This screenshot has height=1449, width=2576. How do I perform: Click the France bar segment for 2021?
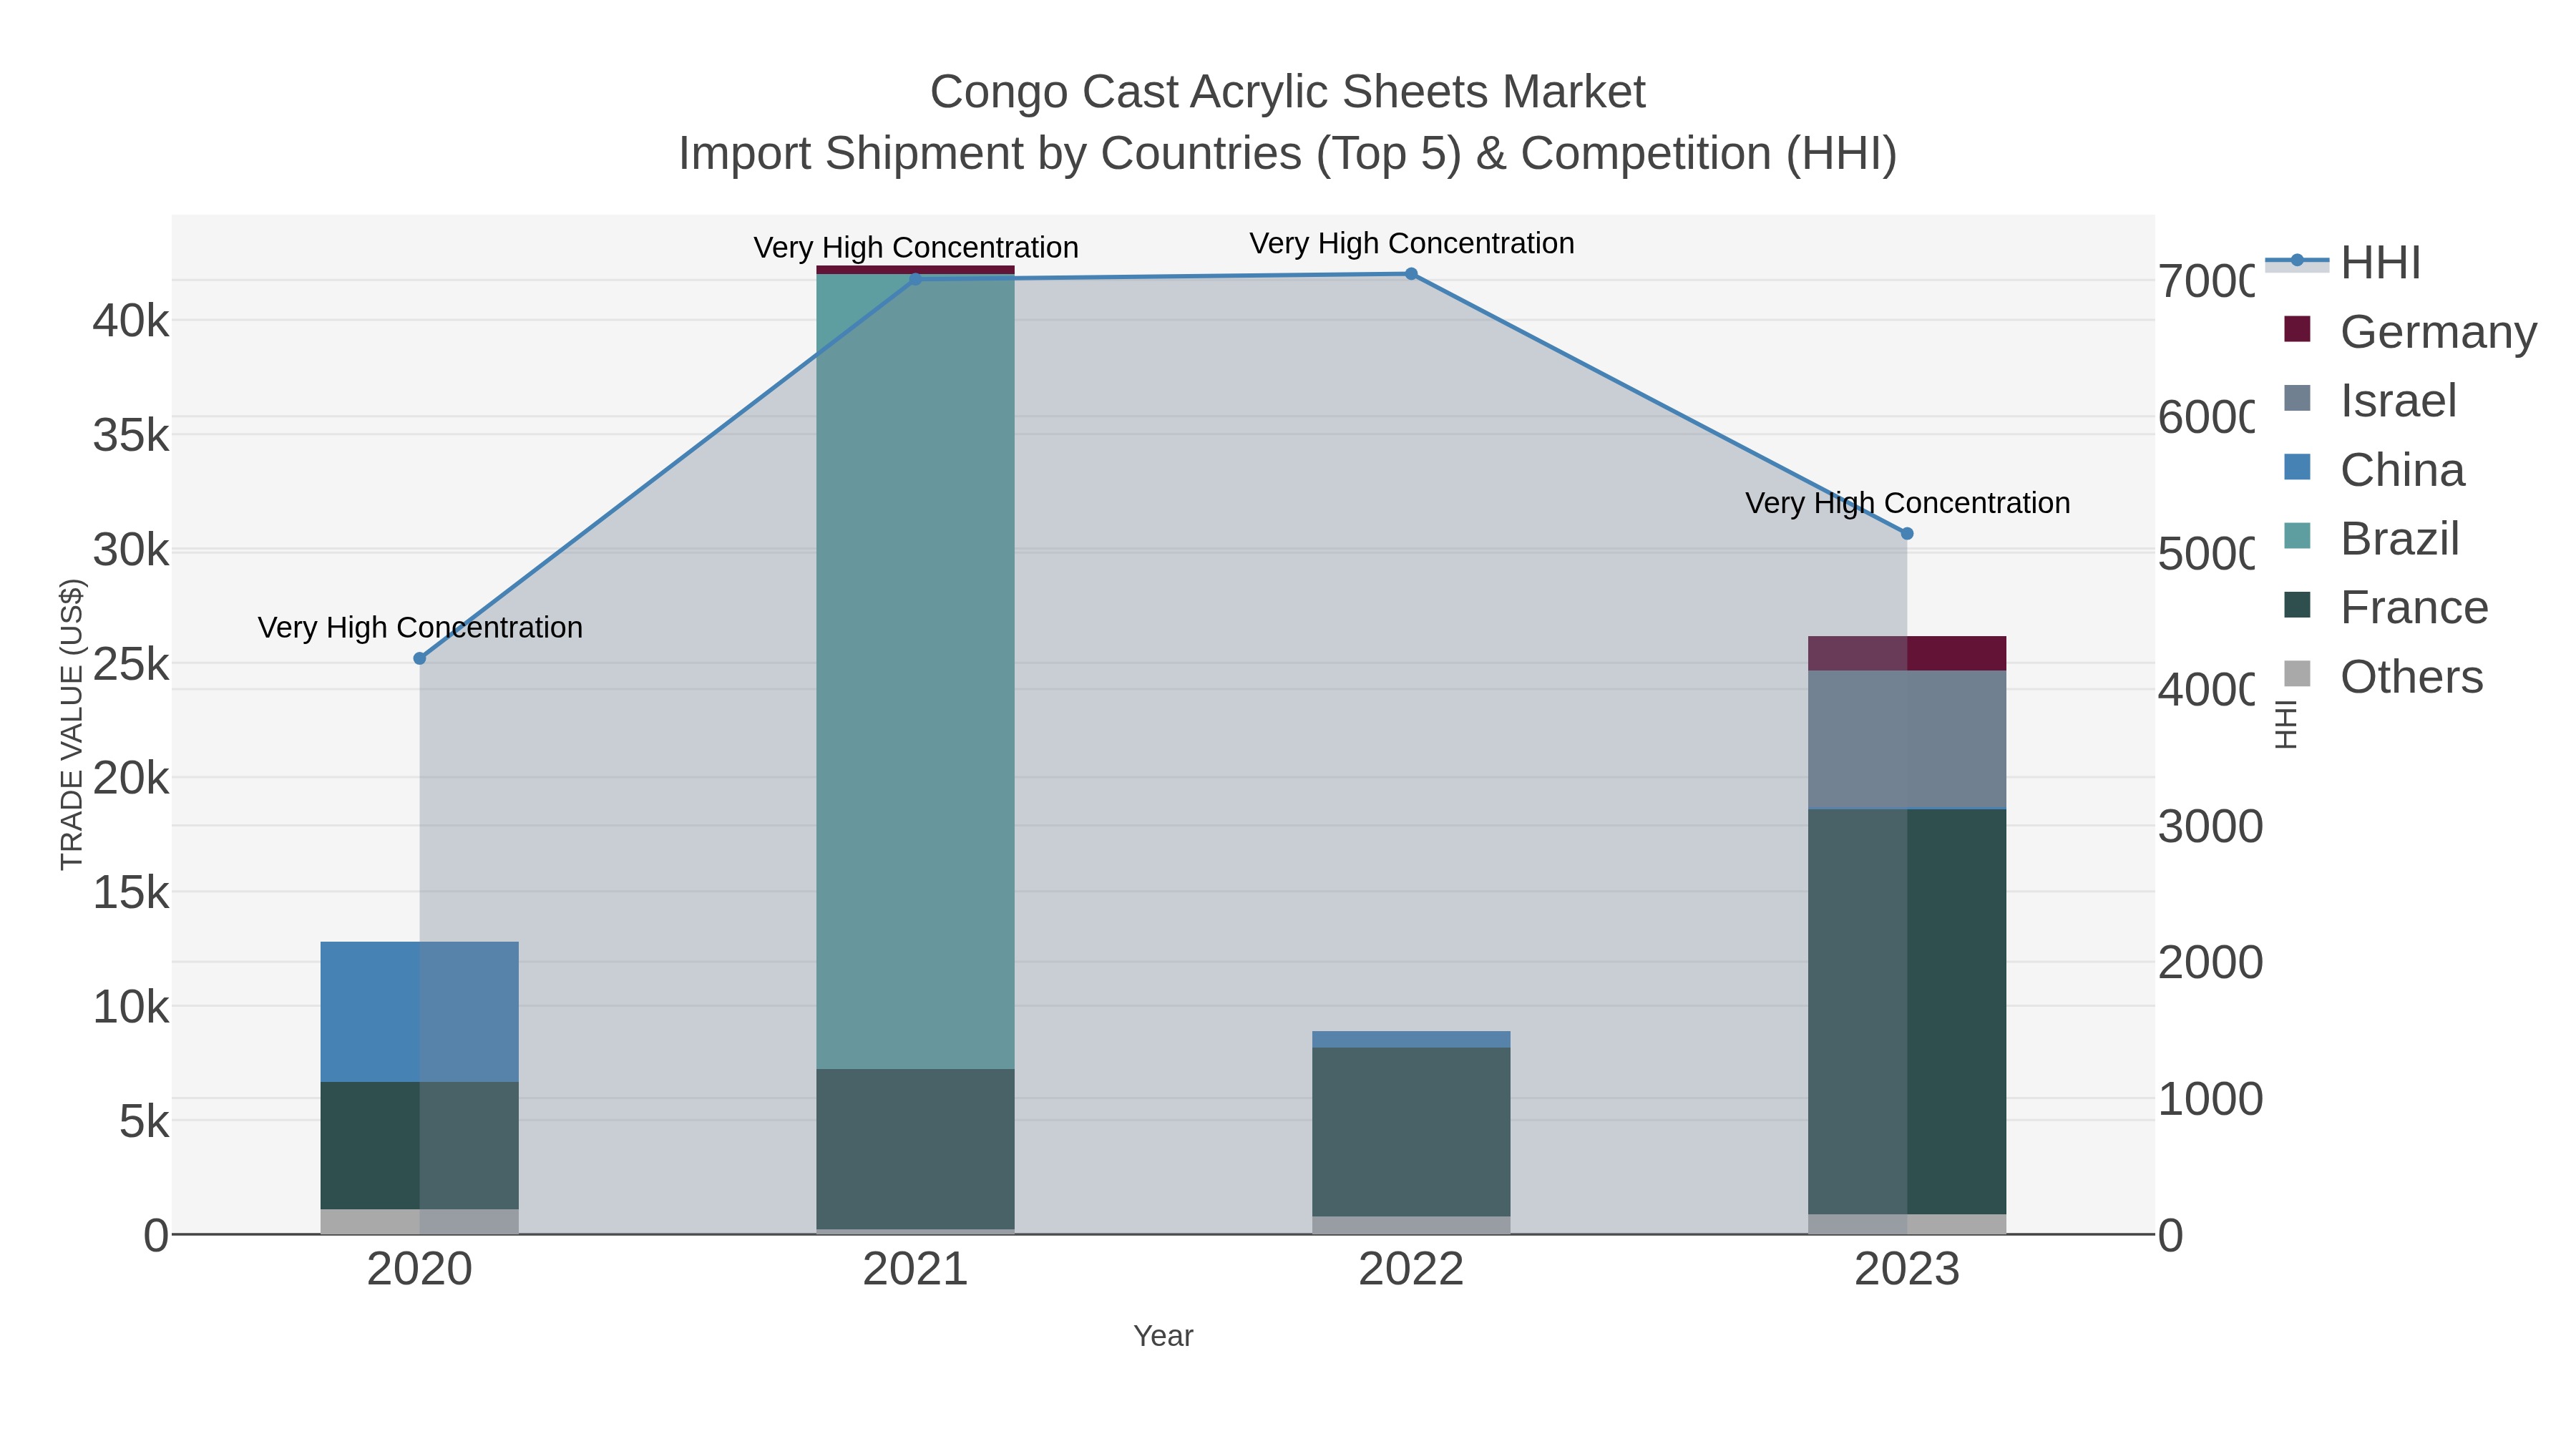coord(915,1149)
